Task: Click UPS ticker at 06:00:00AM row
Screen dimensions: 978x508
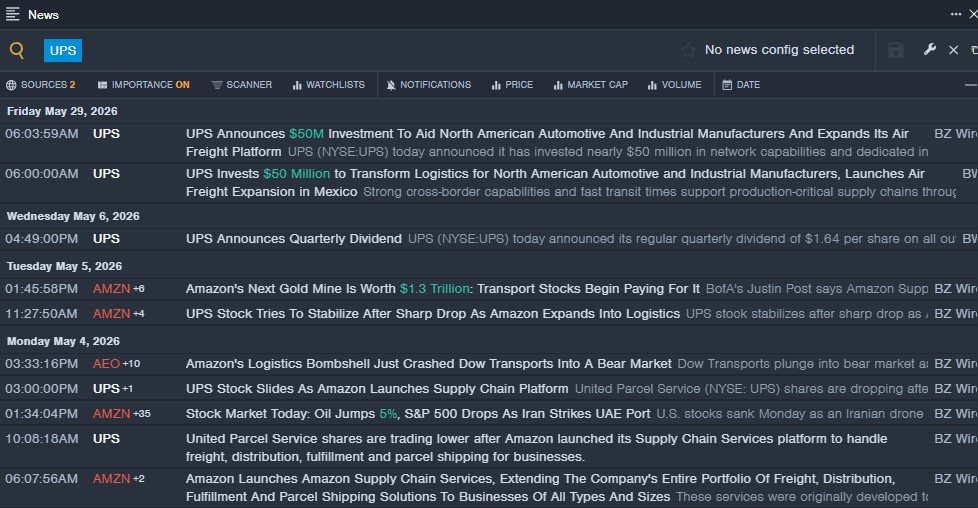Action: (106, 173)
